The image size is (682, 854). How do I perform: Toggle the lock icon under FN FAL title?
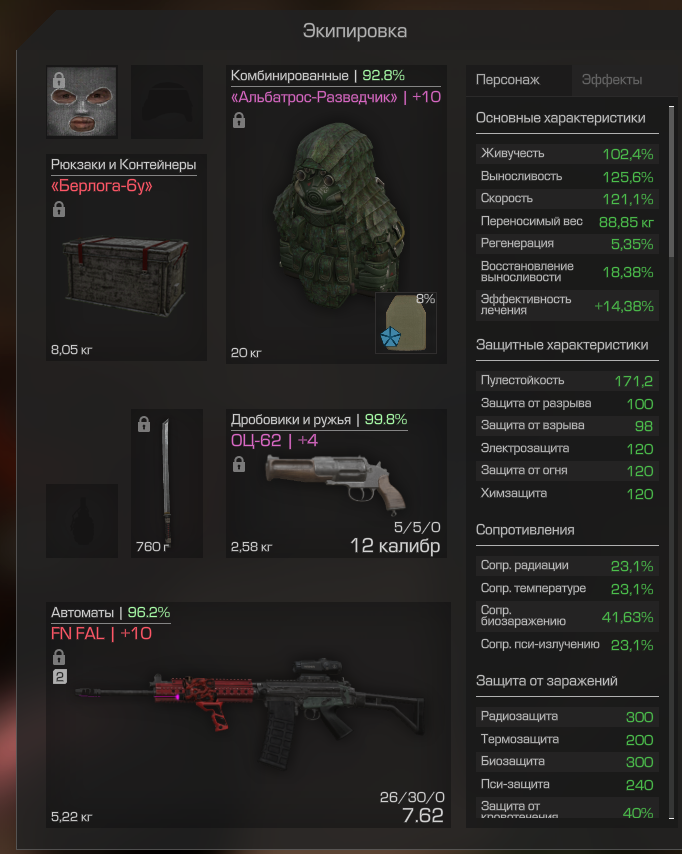point(59,657)
